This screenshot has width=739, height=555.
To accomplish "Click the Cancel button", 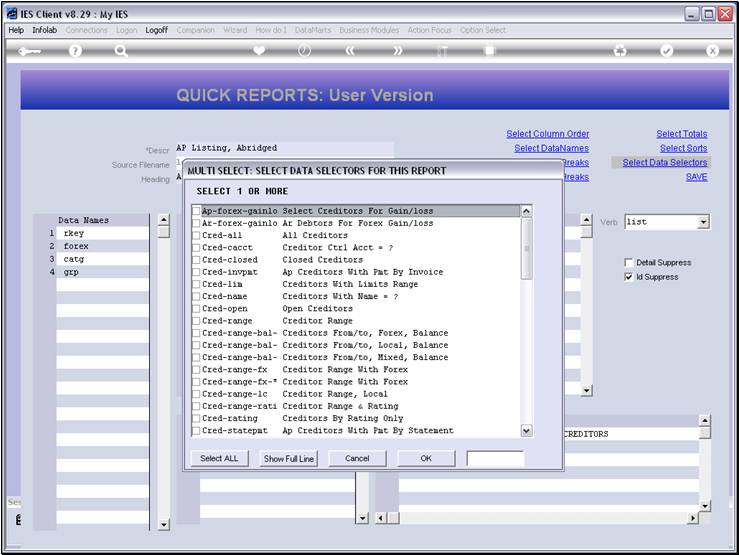I will (357, 458).
